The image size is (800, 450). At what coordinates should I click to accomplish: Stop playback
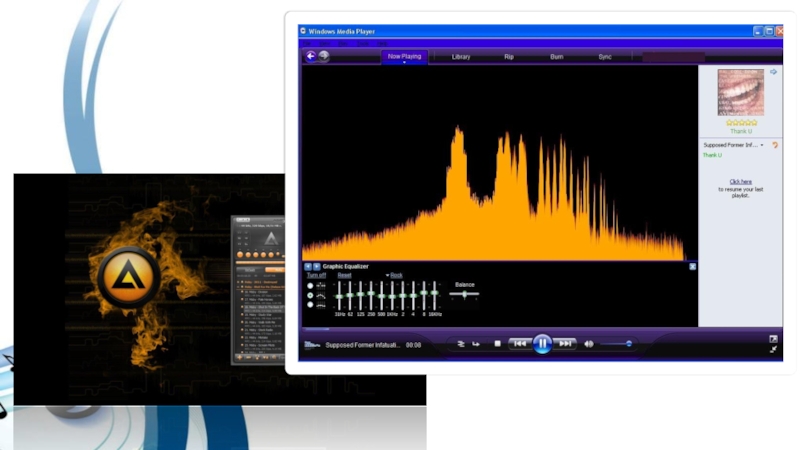pos(497,344)
